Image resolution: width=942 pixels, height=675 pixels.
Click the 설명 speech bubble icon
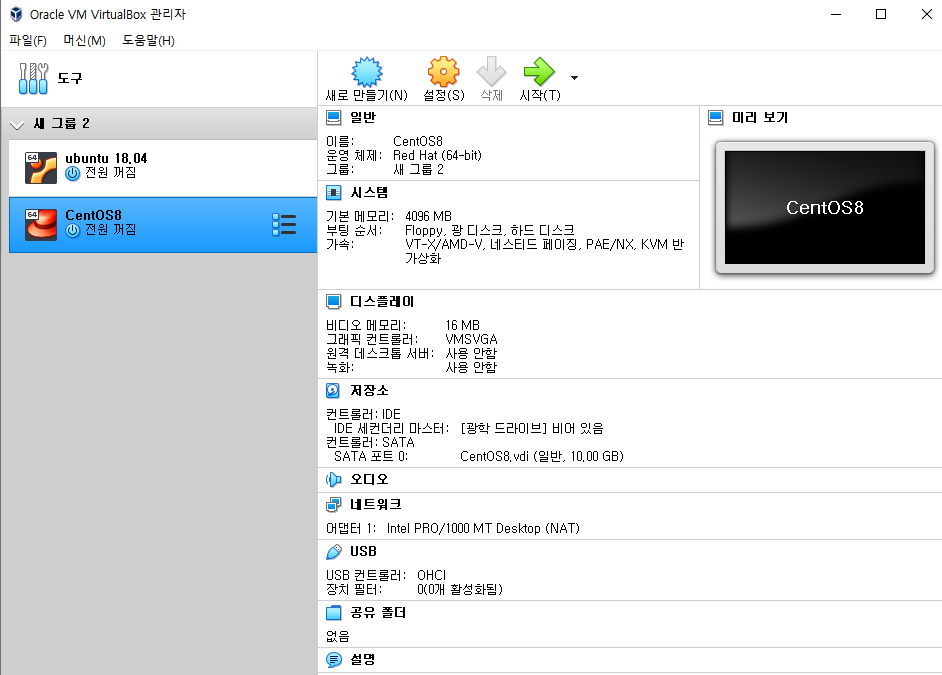pos(333,659)
